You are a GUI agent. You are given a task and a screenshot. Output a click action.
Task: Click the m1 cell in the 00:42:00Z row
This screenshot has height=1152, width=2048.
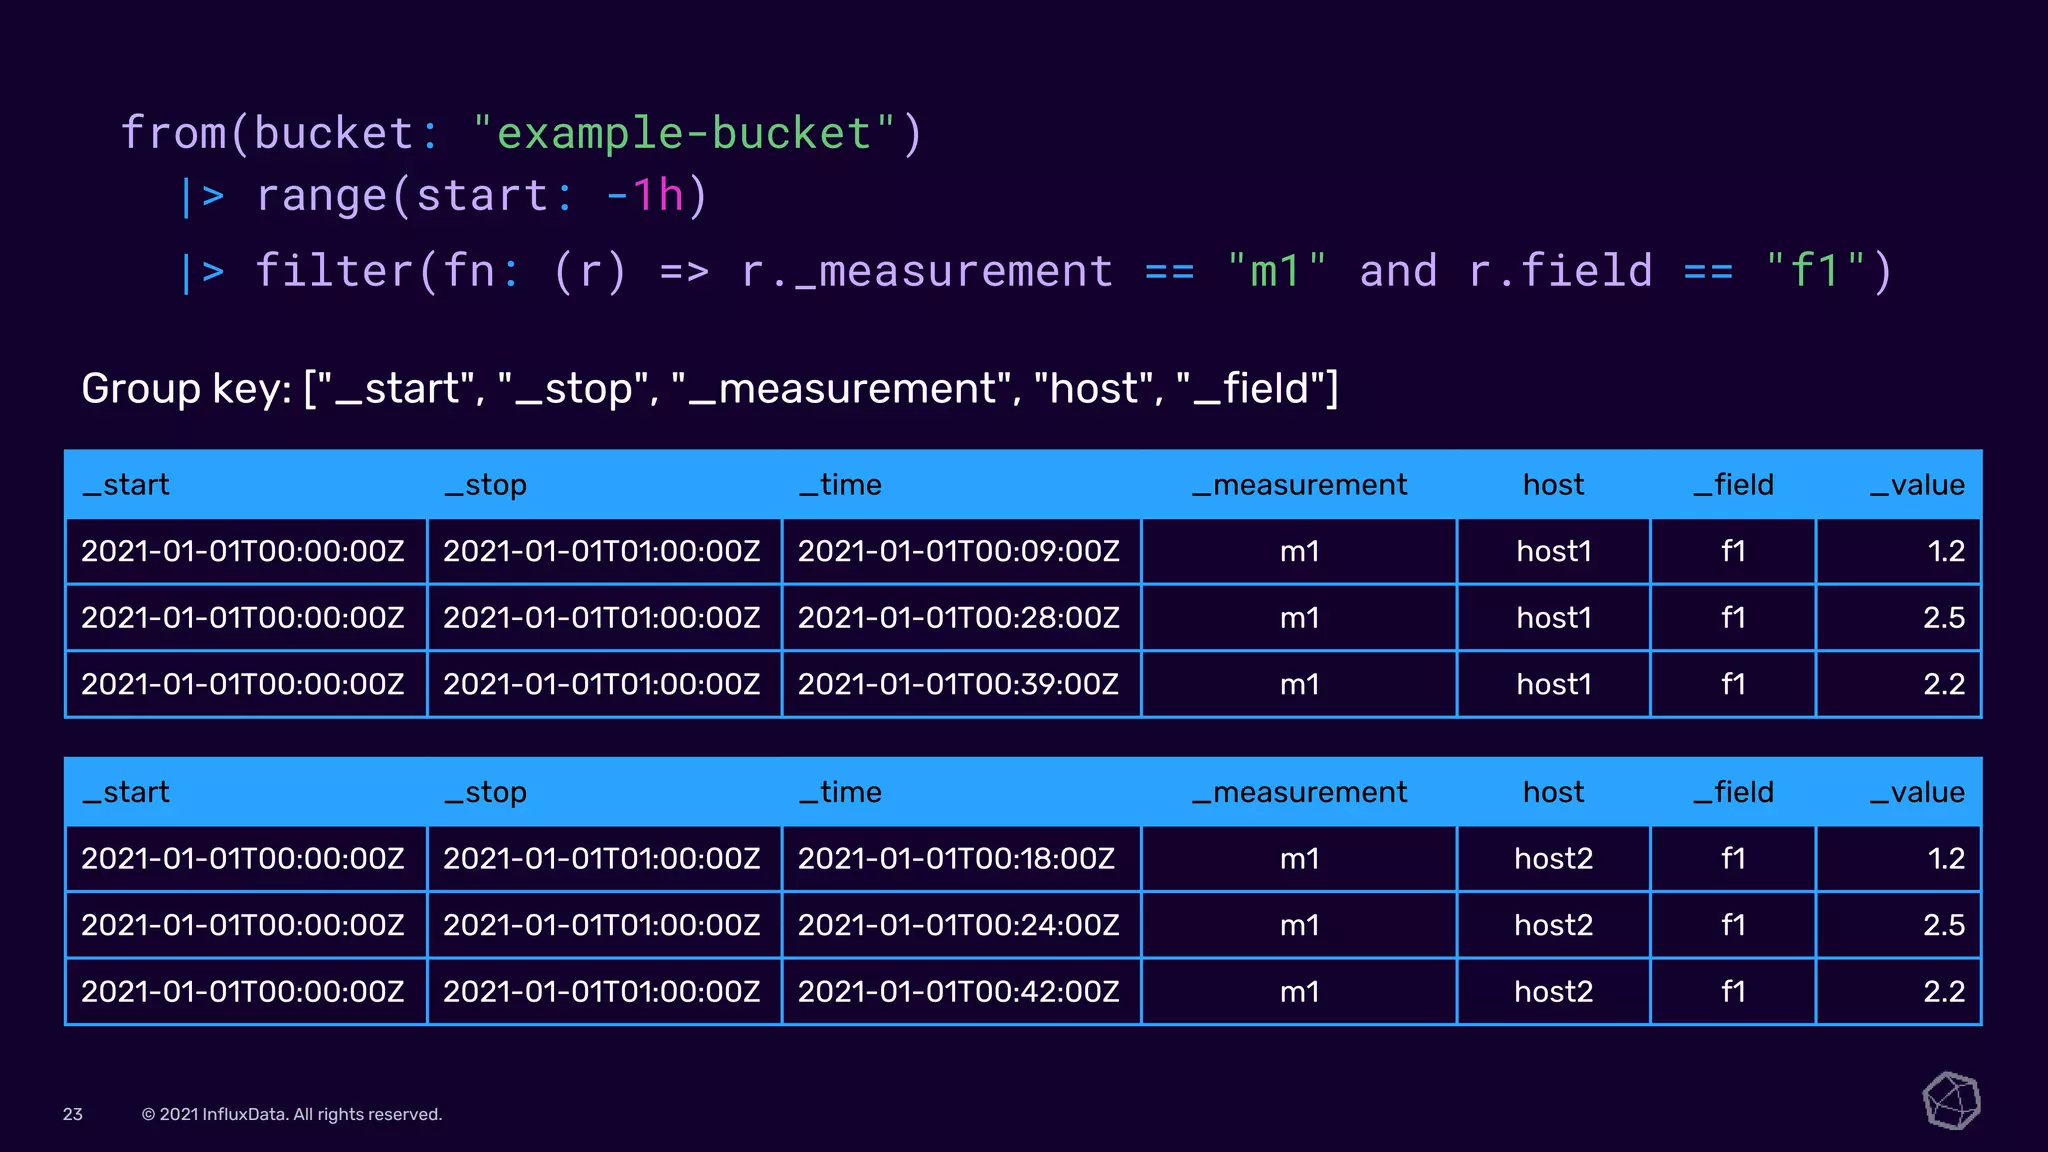click(1299, 991)
